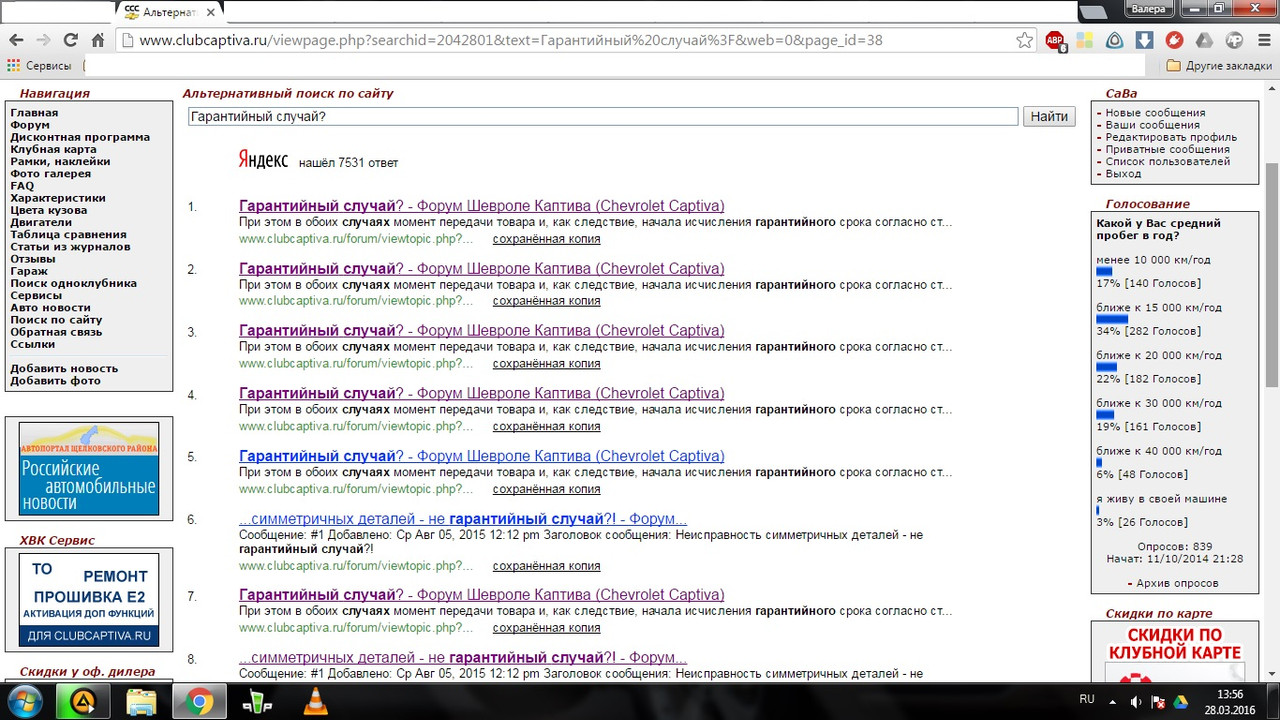
Task: Open Таблица сравнения in the navigation menu
Action: point(68,234)
